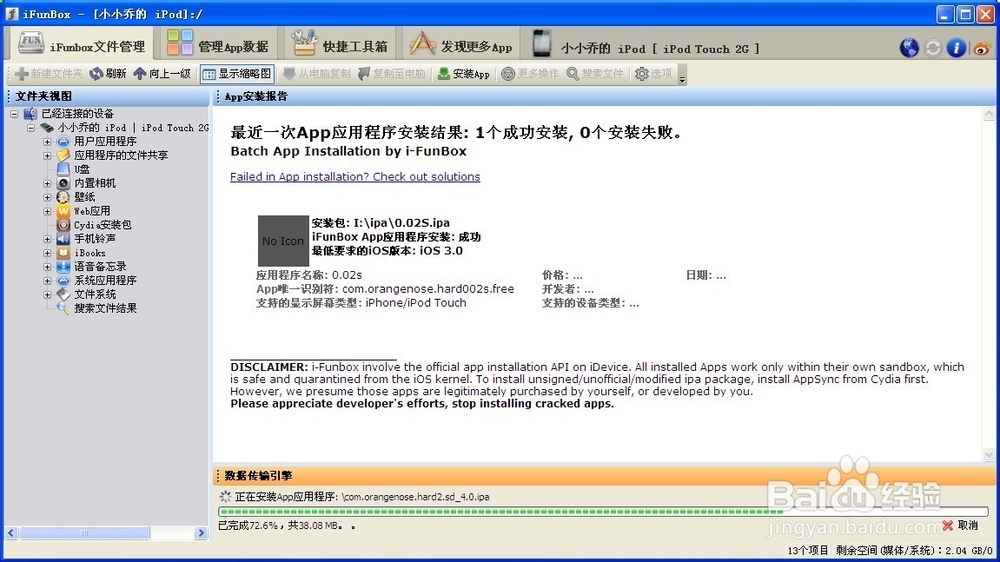The height and width of the screenshot is (562, 1000).
Task: Click the 文件夹视图 panel header
Action: tap(106, 96)
